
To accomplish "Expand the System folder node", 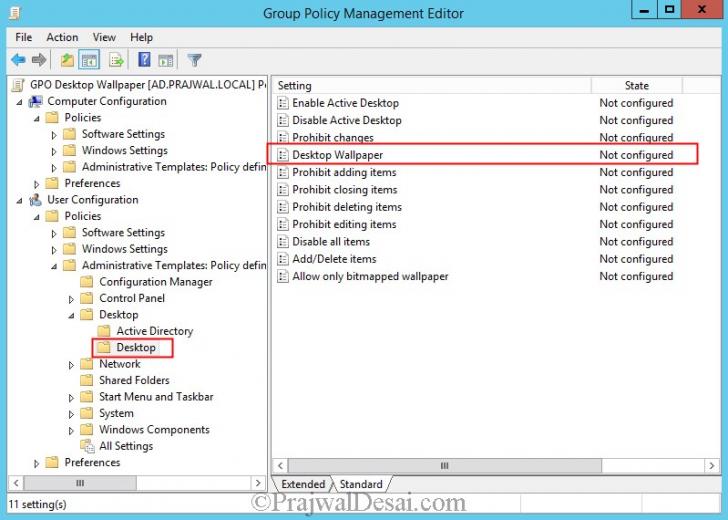I will pyautogui.click(x=71, y=414).
